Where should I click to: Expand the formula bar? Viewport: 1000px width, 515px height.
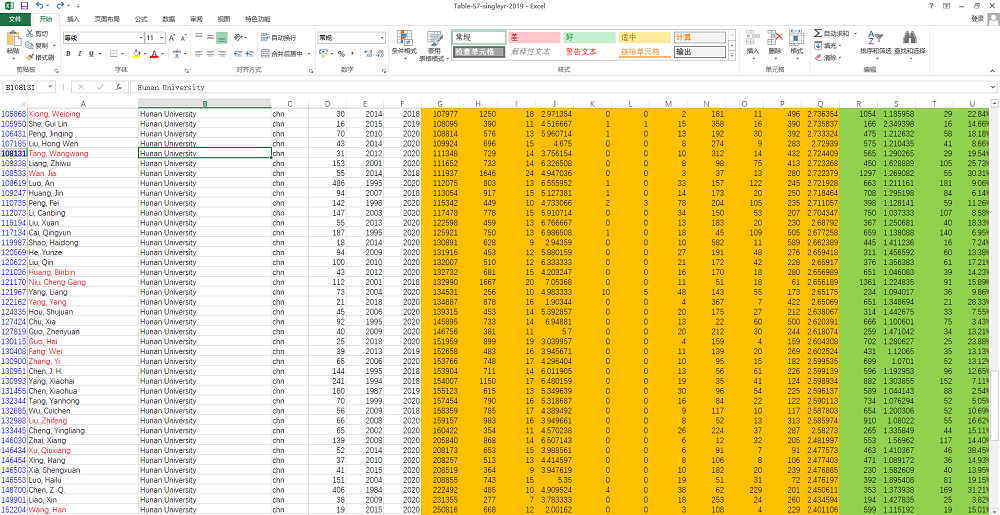(x=993, y=87)
